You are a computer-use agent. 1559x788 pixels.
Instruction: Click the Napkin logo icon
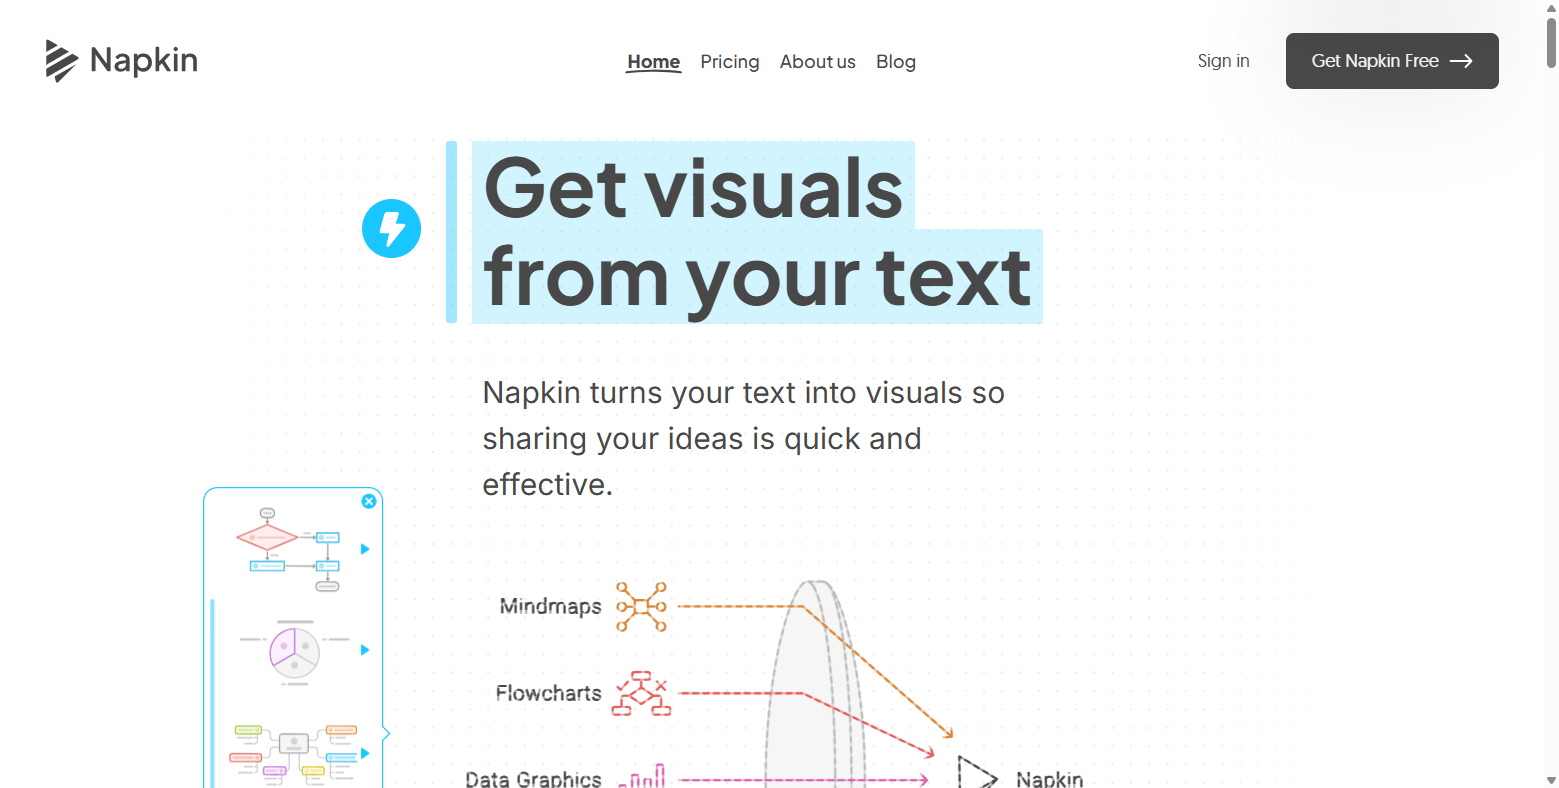click(x=61, y=61)
